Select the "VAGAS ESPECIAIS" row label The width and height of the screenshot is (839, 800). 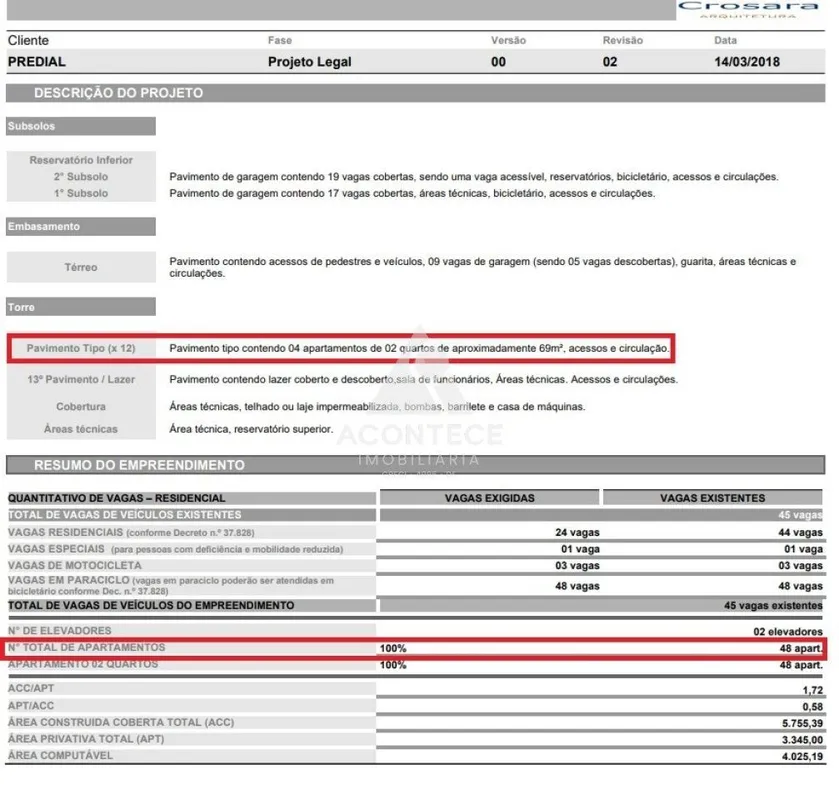pyautogui.click(x=176, y=549)
